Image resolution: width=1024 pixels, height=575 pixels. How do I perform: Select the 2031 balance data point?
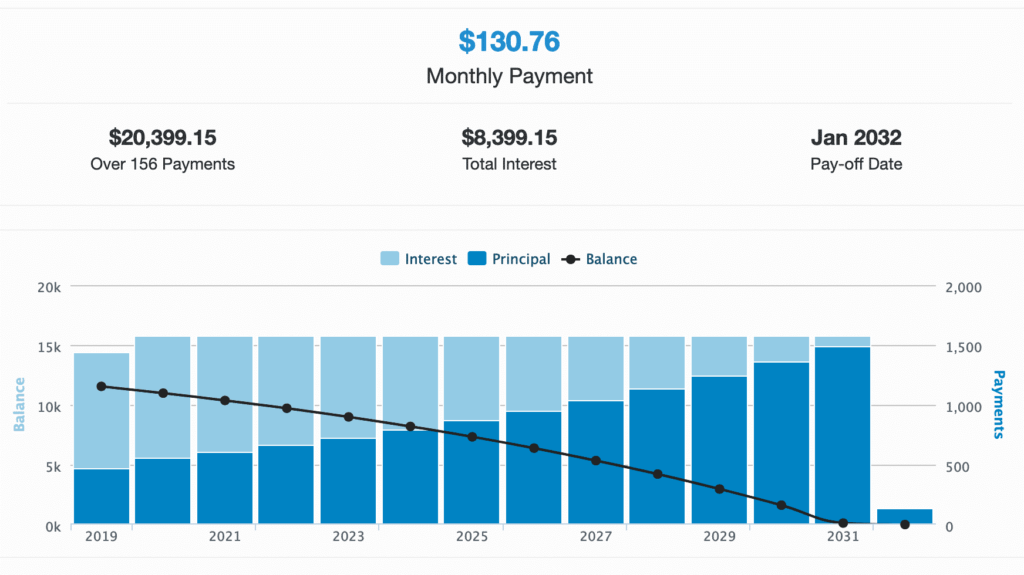pyautogui.click(x=843, y=523)
